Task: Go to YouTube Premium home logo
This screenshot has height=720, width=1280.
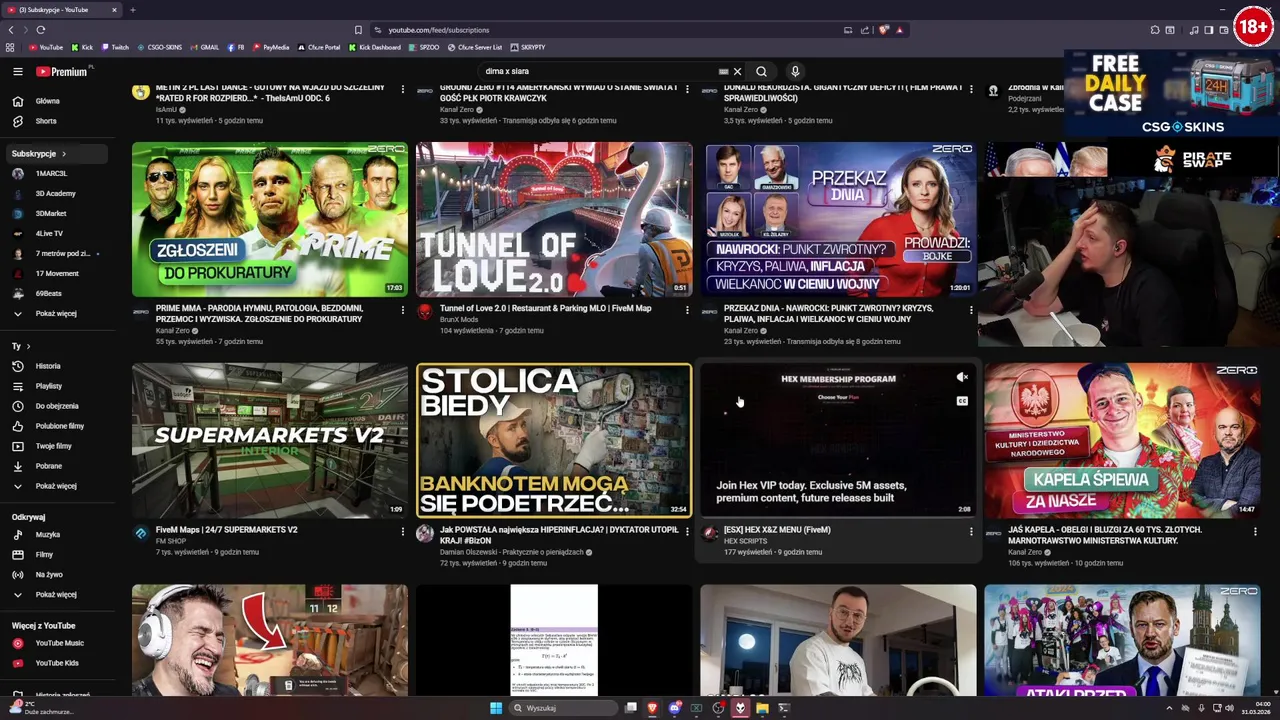Action: 62,71
